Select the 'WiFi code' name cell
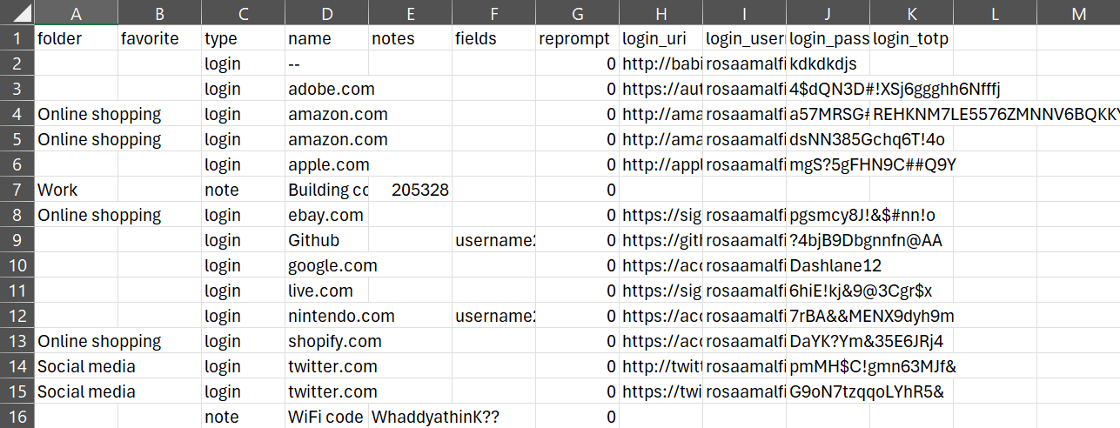Screen dimensions: 1120x428 (x=326, y=416)
